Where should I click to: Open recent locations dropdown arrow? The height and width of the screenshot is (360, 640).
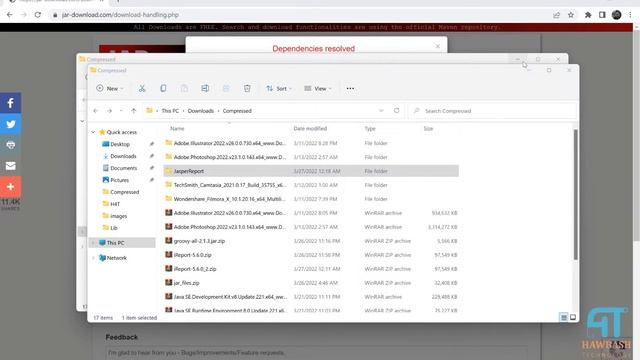[121, 111]
